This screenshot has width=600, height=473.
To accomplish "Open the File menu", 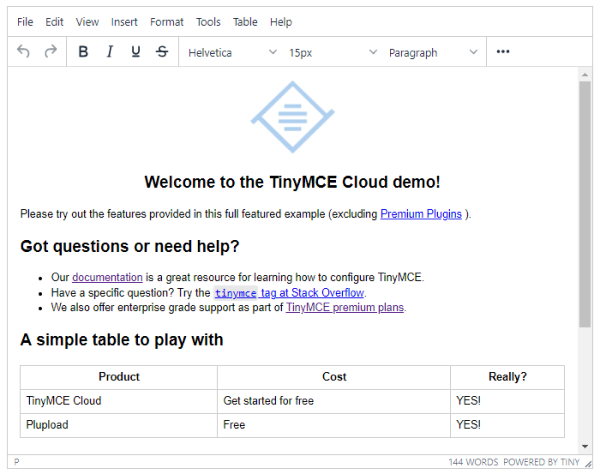I will coord(25,22).
